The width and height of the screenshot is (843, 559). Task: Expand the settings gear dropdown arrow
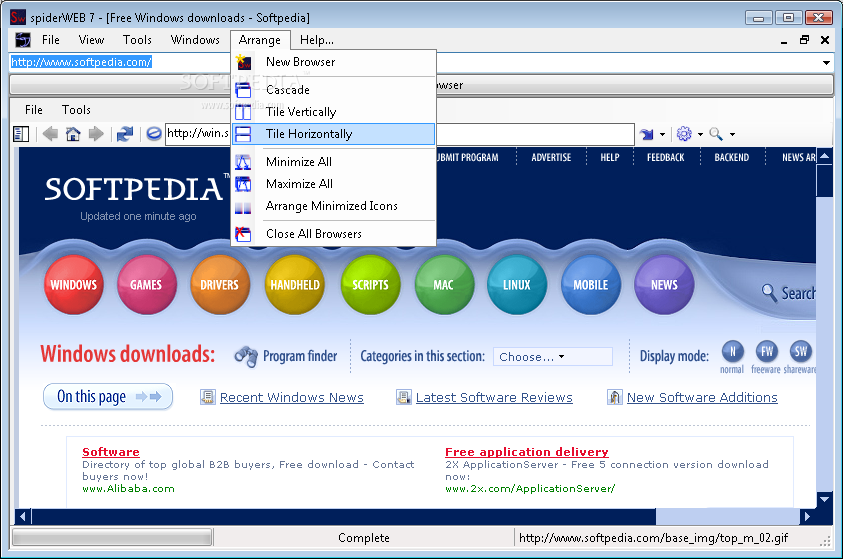click(700, 134)
